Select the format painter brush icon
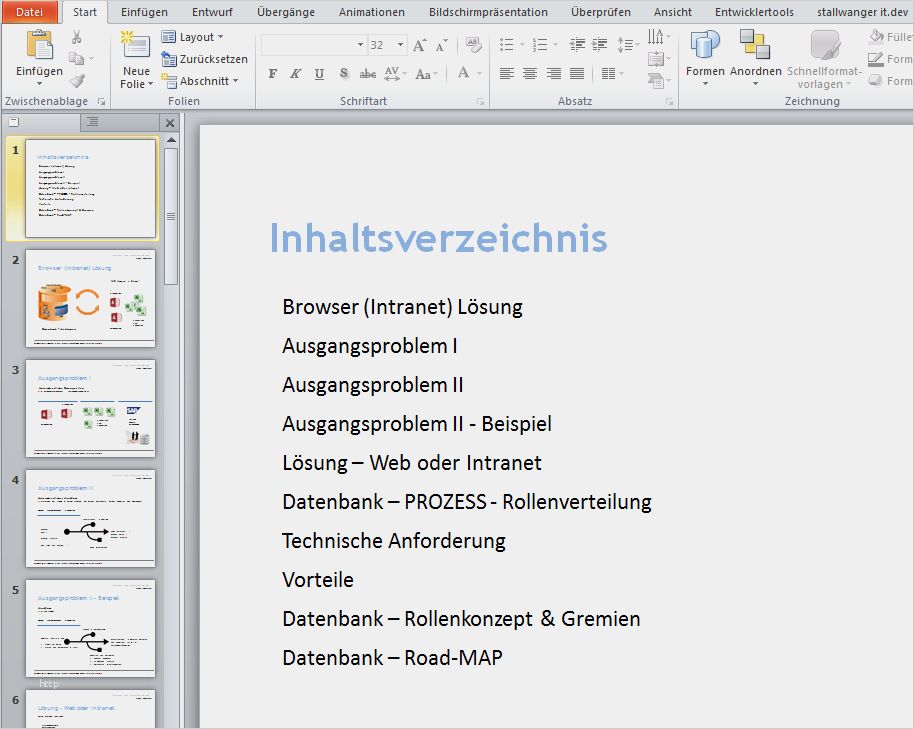Screen dimensions: 914x729 tap(77, 81)
